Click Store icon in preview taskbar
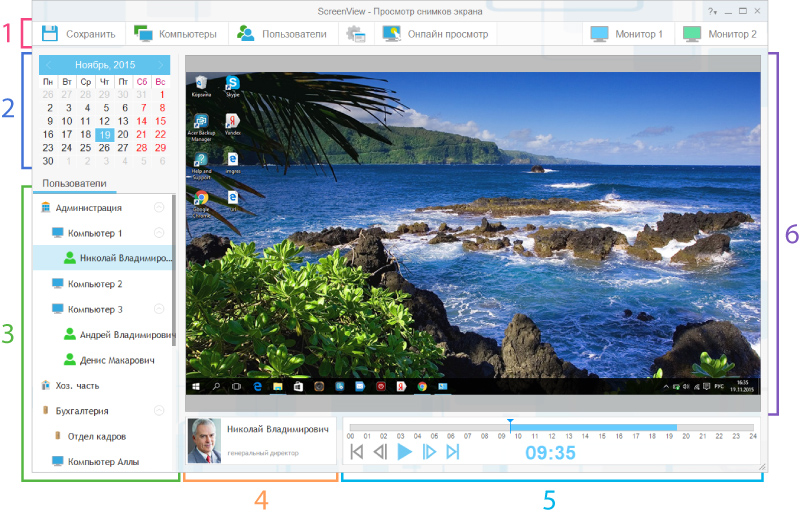Screen dimensions: 800x517 [298, 387]
